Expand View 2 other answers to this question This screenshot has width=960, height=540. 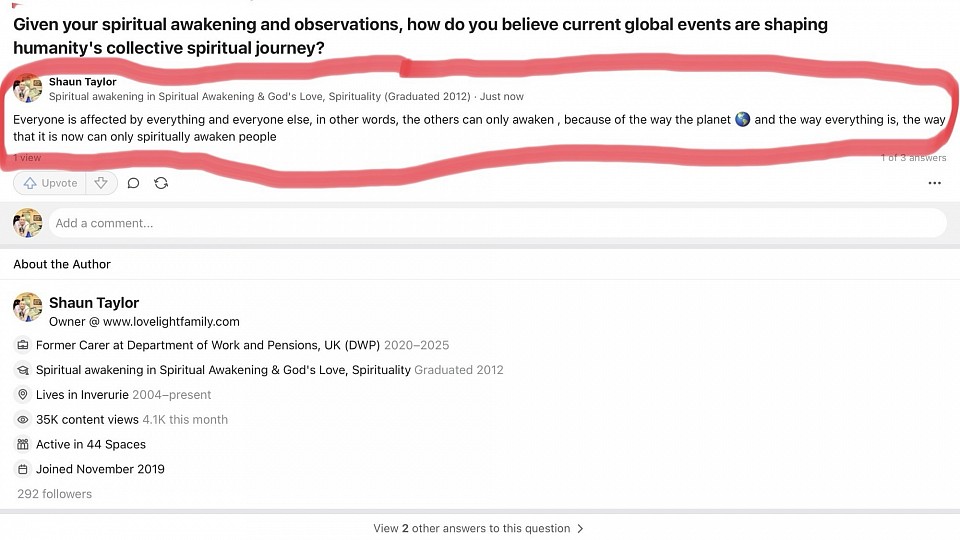[x=479, y=528]
